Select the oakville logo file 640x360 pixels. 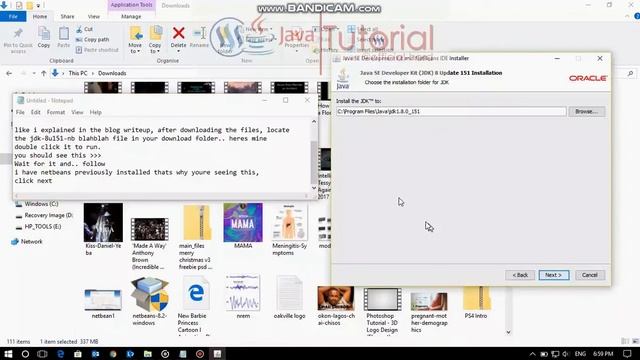289,297
